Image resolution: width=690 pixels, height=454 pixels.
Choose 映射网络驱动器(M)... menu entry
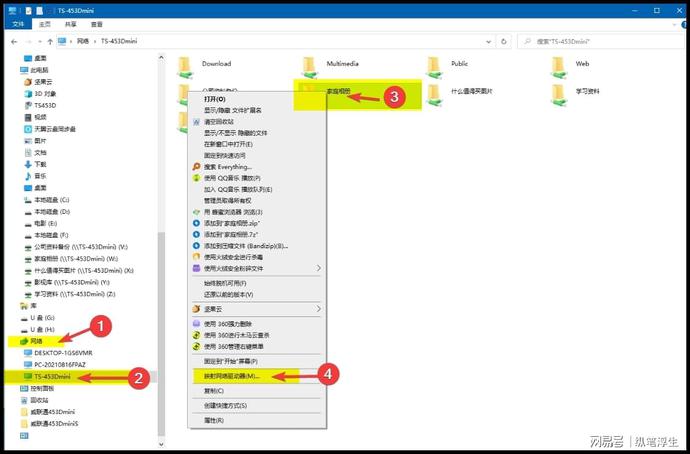pos(257,376)
